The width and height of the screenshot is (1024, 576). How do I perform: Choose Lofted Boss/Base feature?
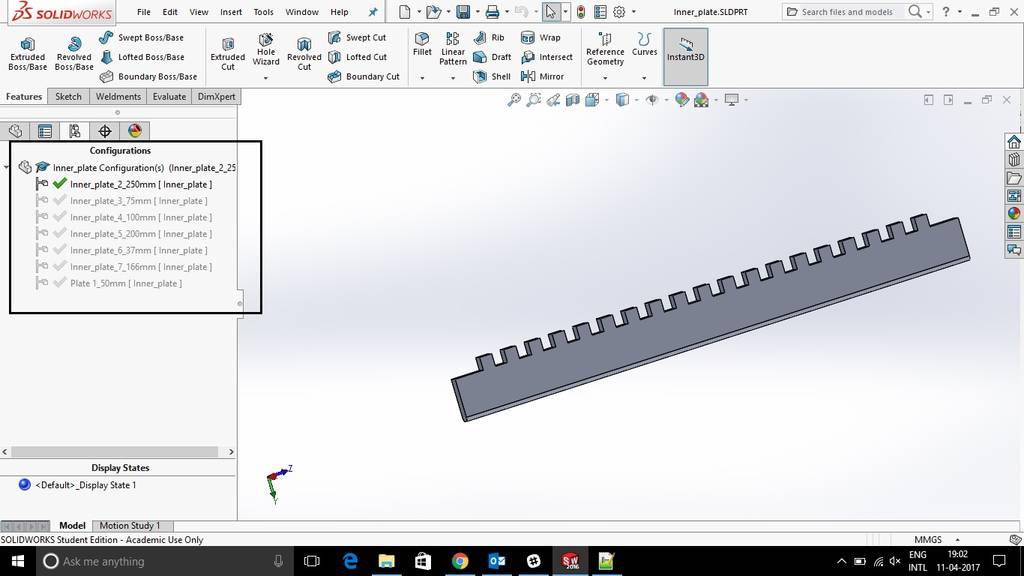pos(142,57)
